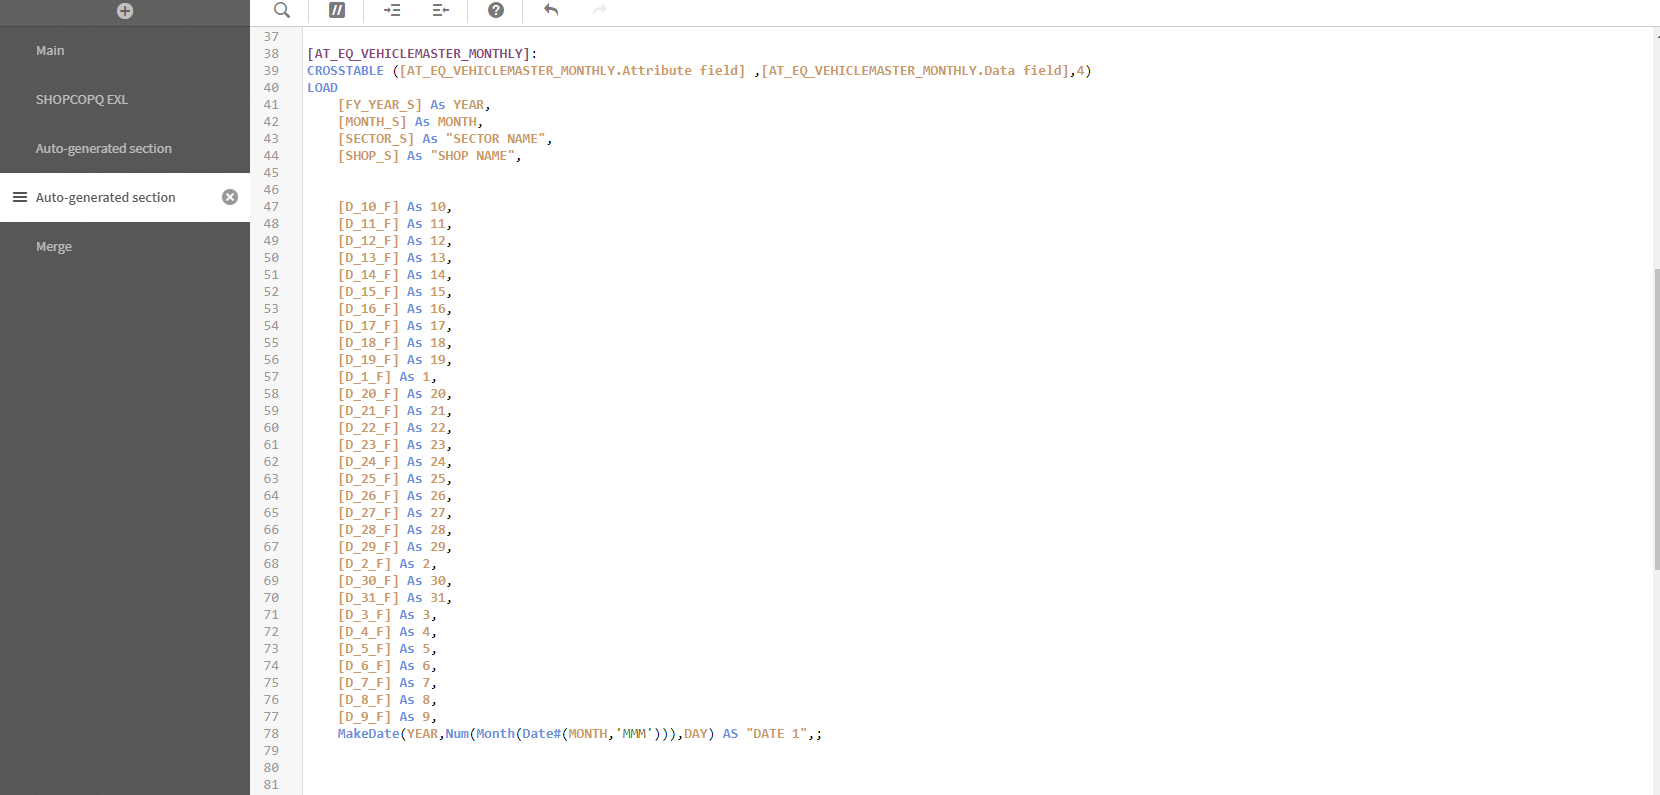1660x795 pixels.
Task: Click the "DATE 1" alias string
Action: coord(776,734)
